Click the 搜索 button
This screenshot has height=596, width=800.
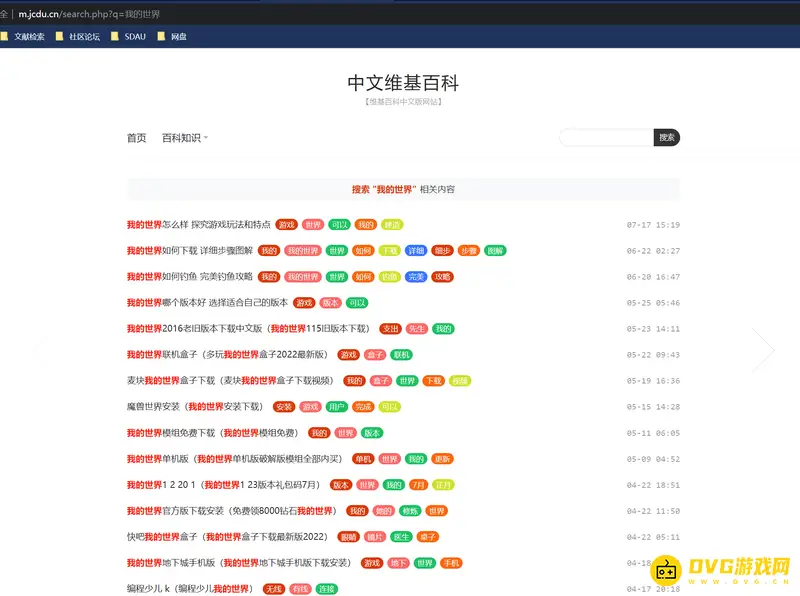(x=667, y=138)
